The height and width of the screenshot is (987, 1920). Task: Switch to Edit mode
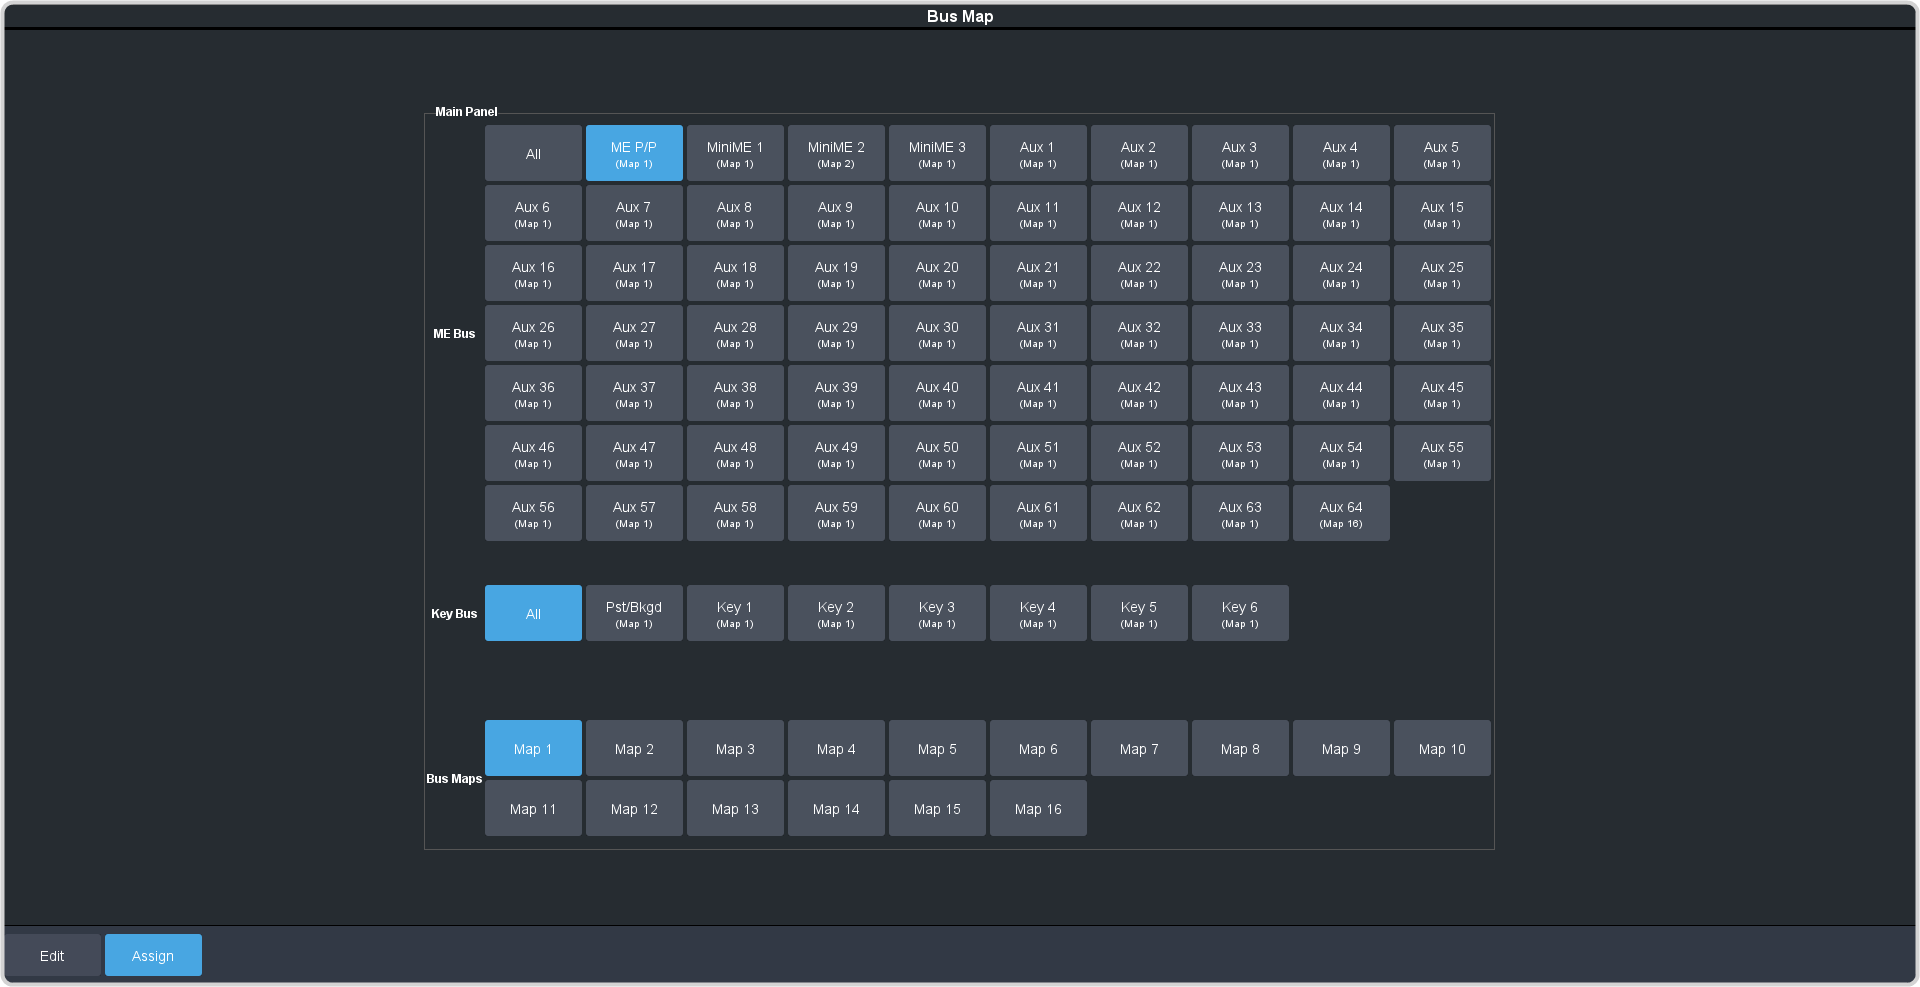pyautogui.click(x=52, y=955)
